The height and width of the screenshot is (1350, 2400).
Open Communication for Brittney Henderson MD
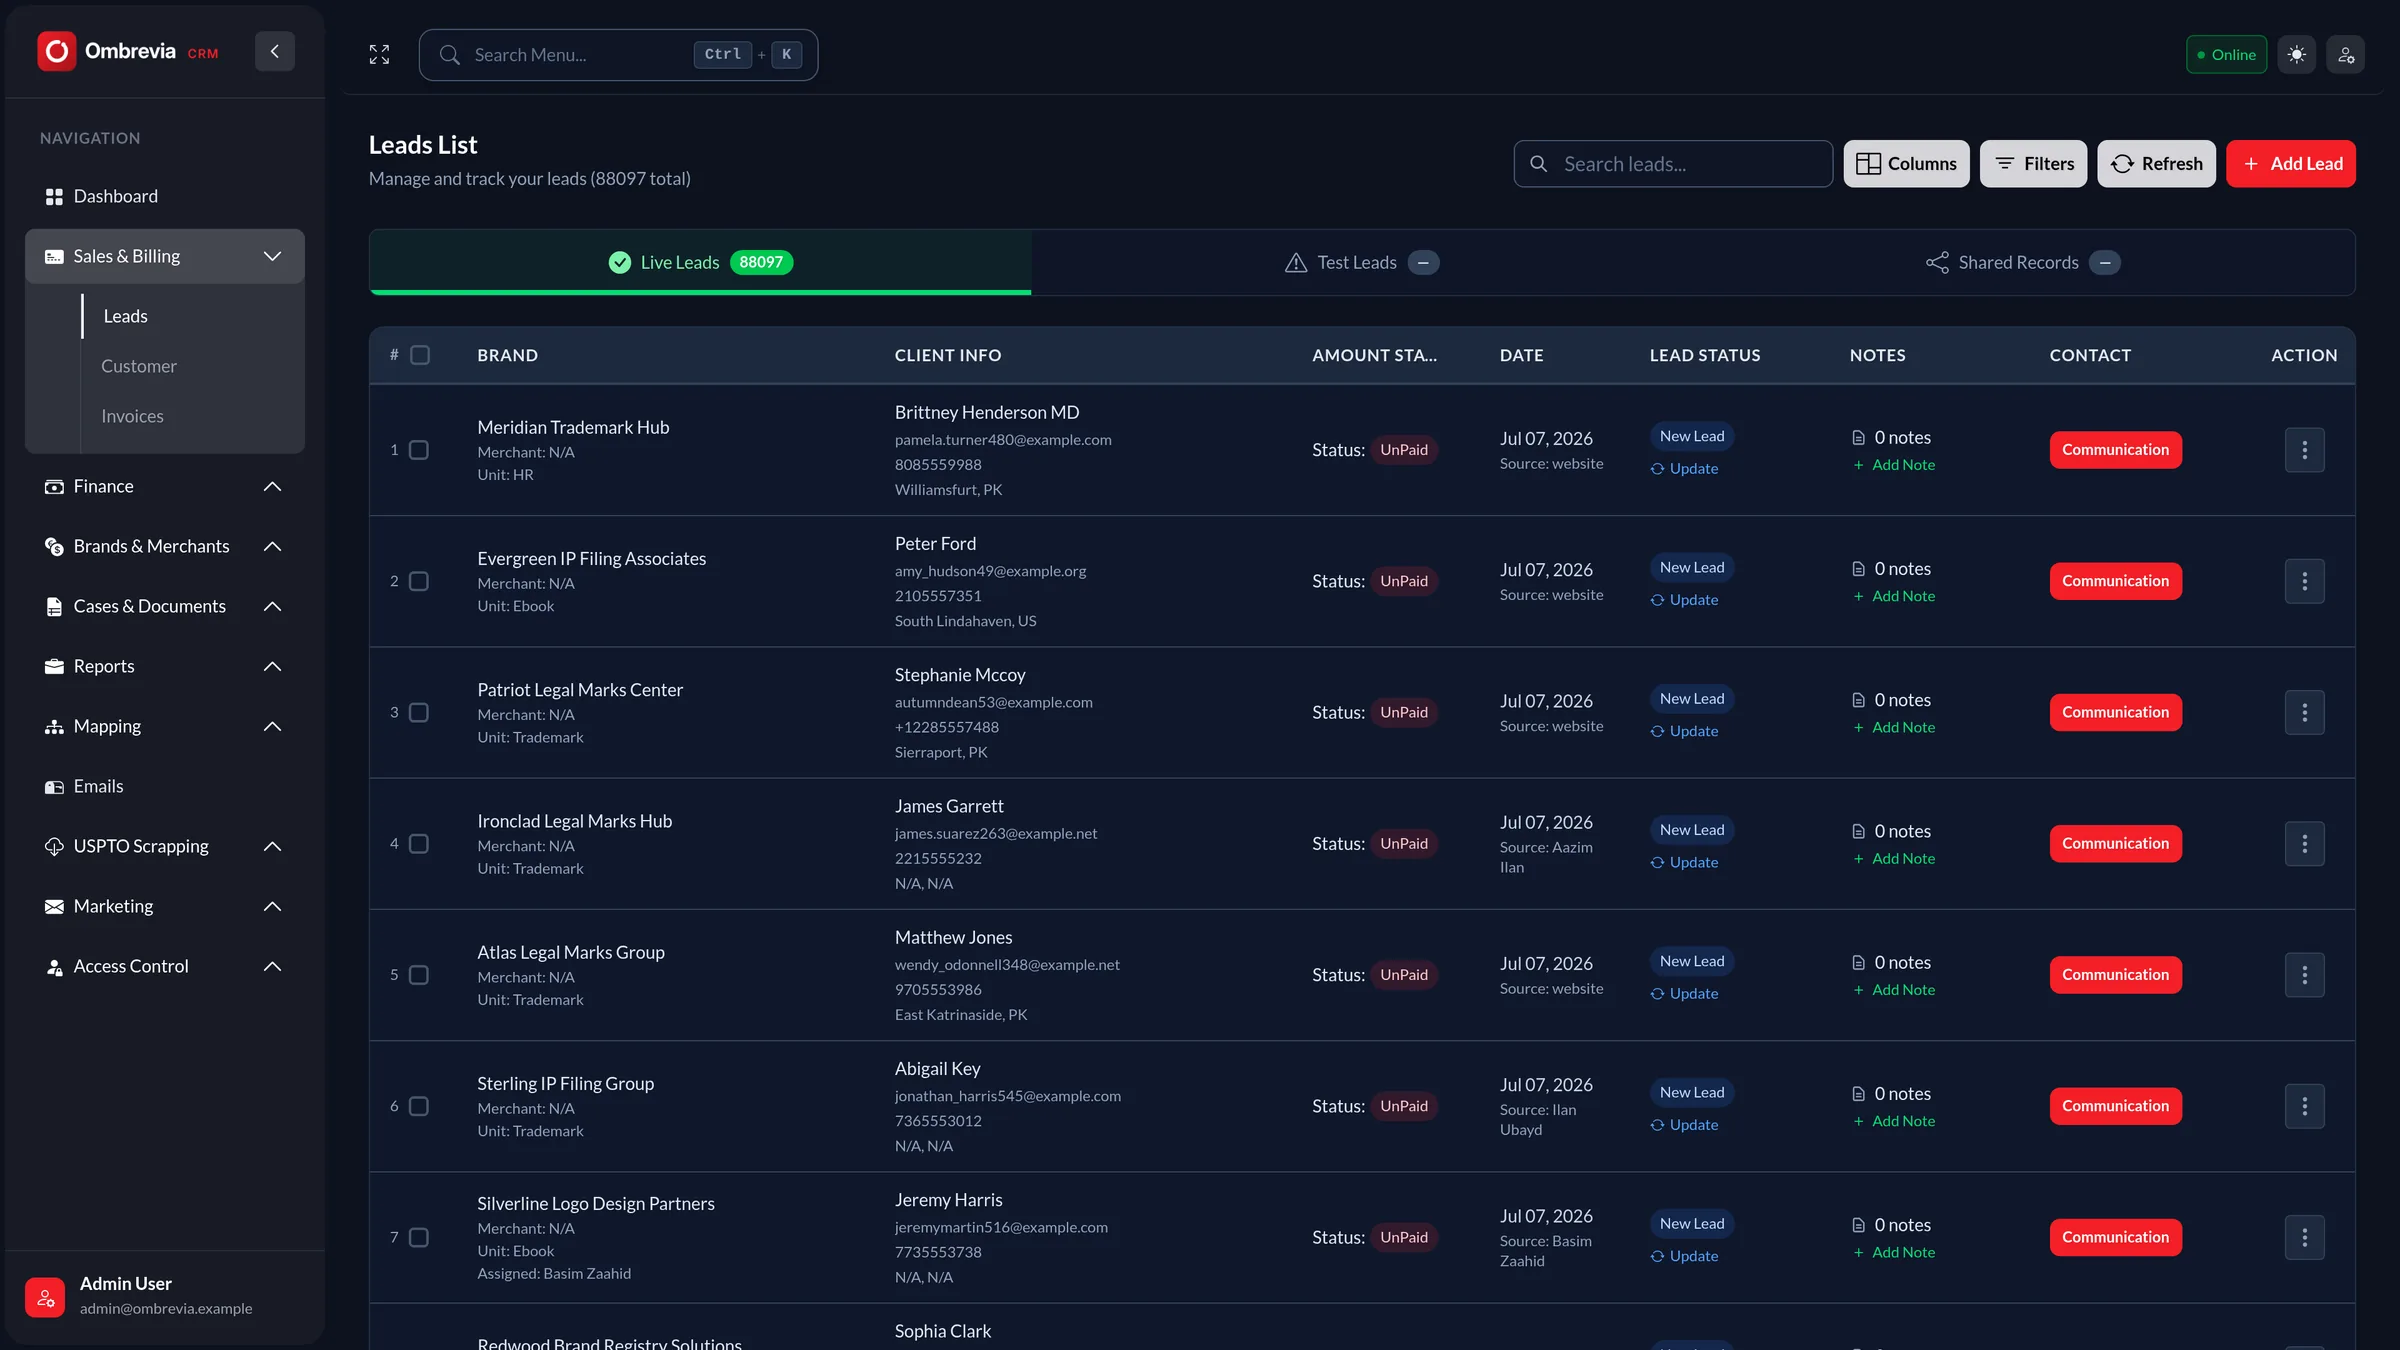[x=2115, y=450]
